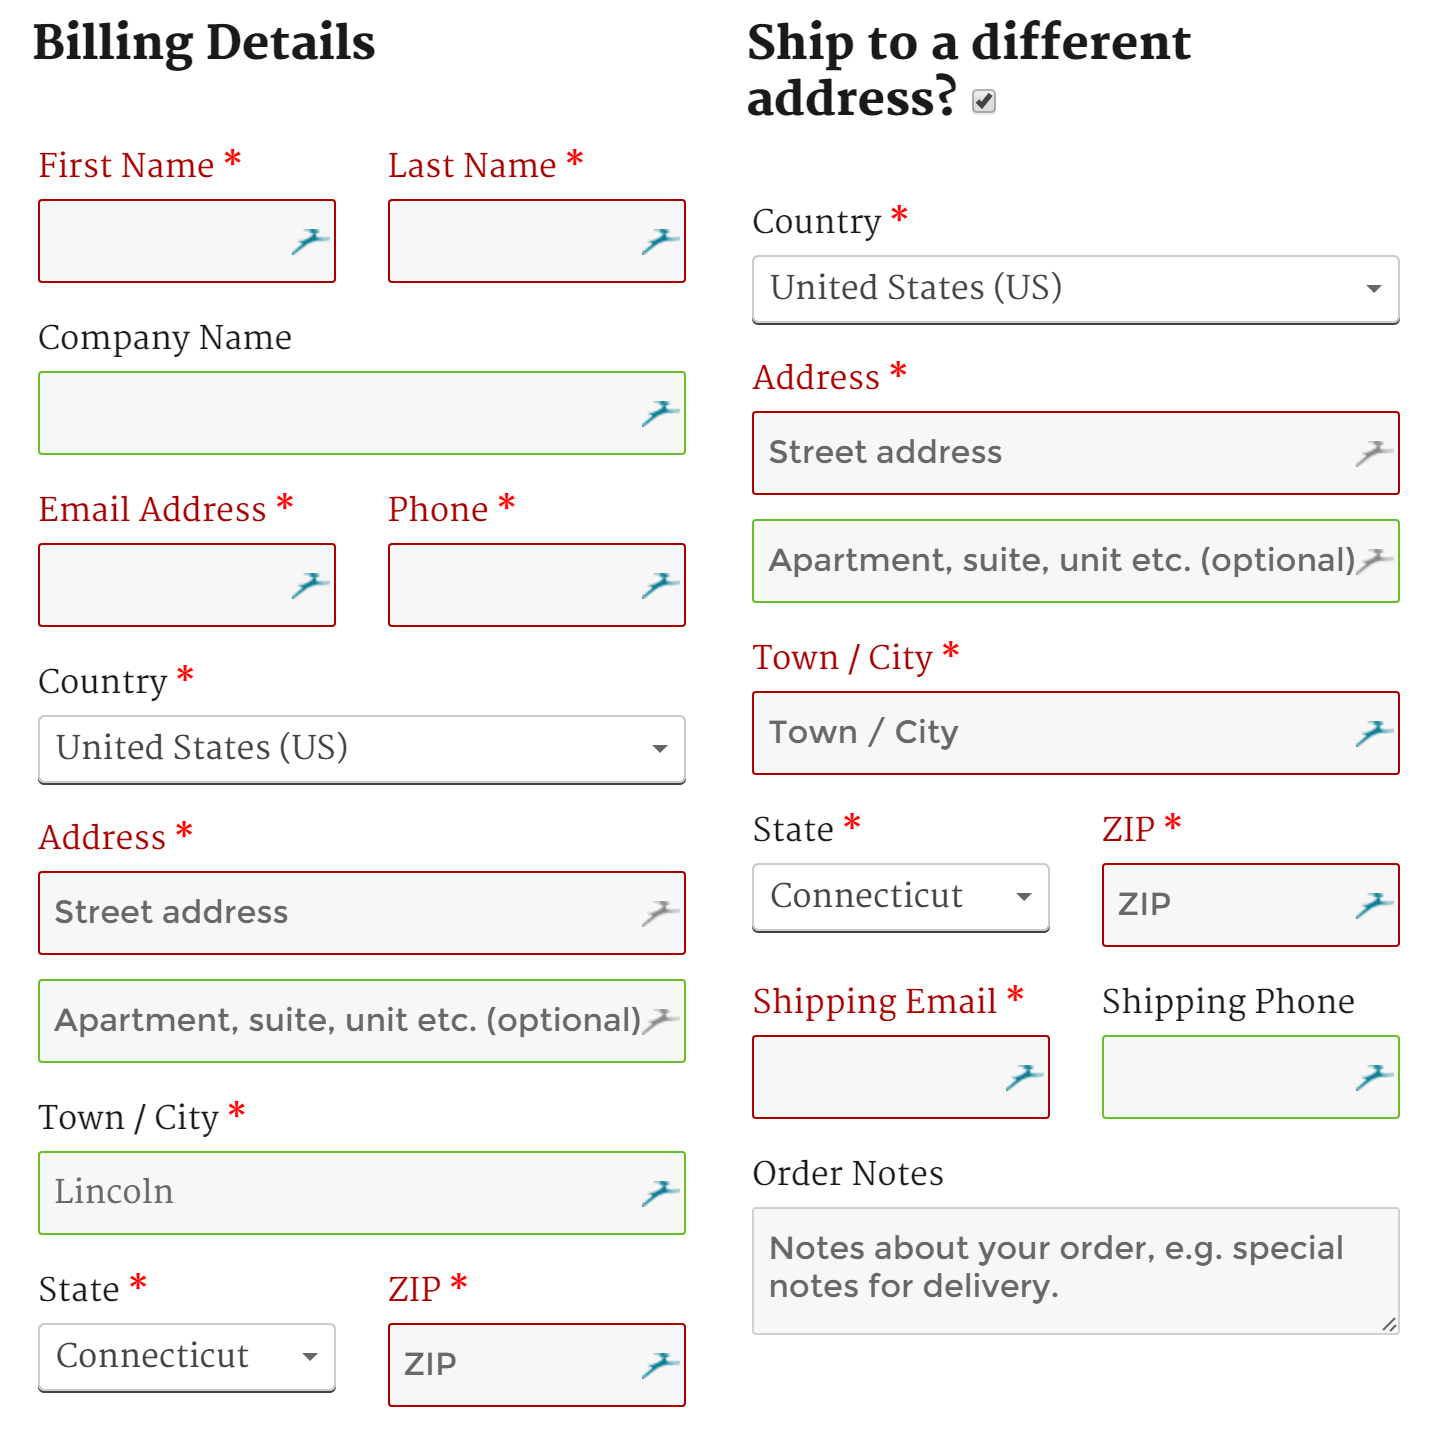Click autofill icon in billing Lincoln city field
This screenshot has height=1438, width=1455.
coord(660,1193)
